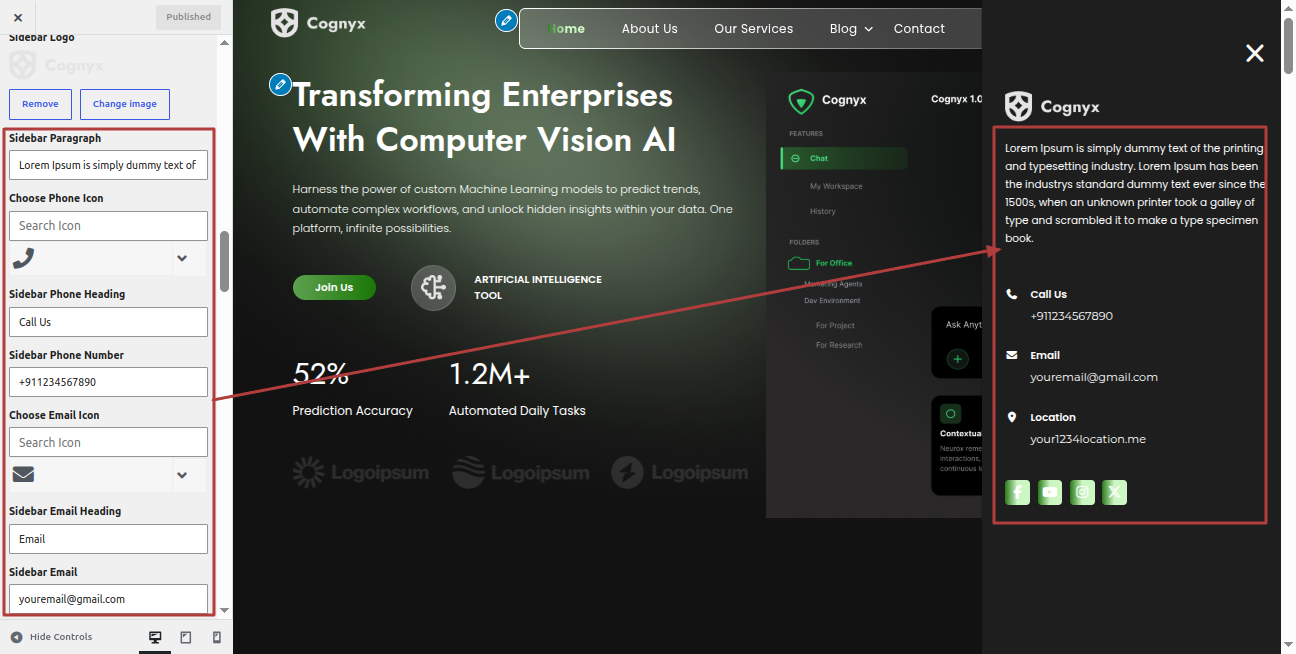Click the Join Us green button
This screenshot has width=1296, height=654.
334,287
